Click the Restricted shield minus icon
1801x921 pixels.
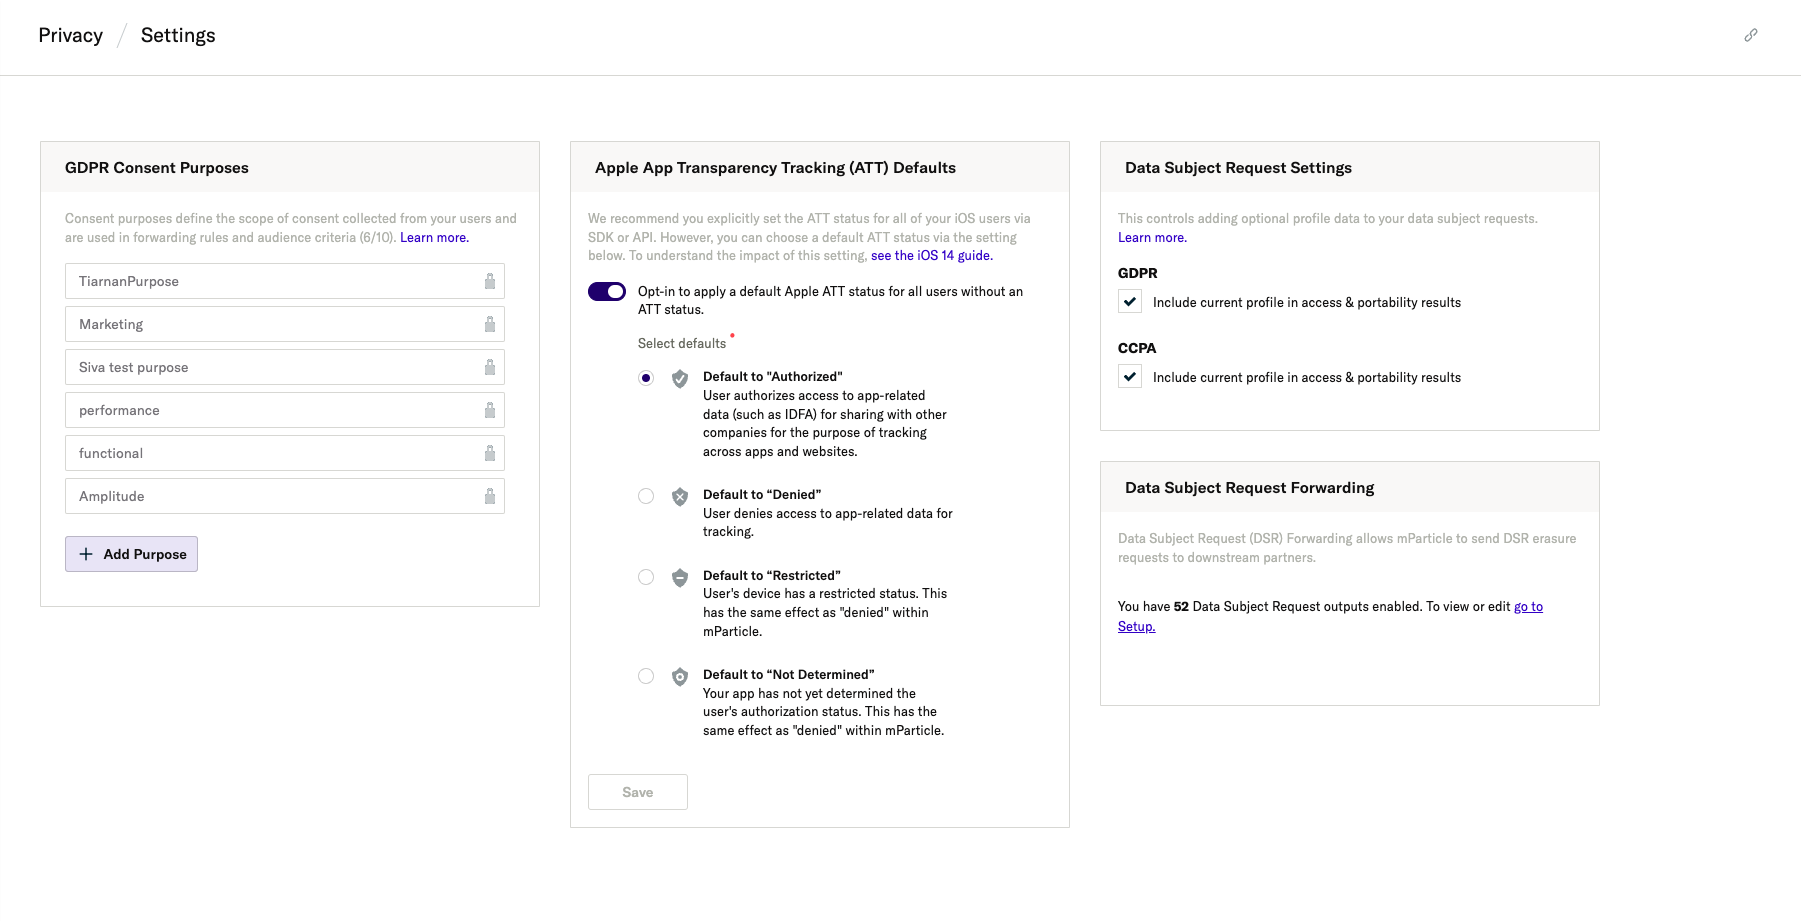coord(680,577)
